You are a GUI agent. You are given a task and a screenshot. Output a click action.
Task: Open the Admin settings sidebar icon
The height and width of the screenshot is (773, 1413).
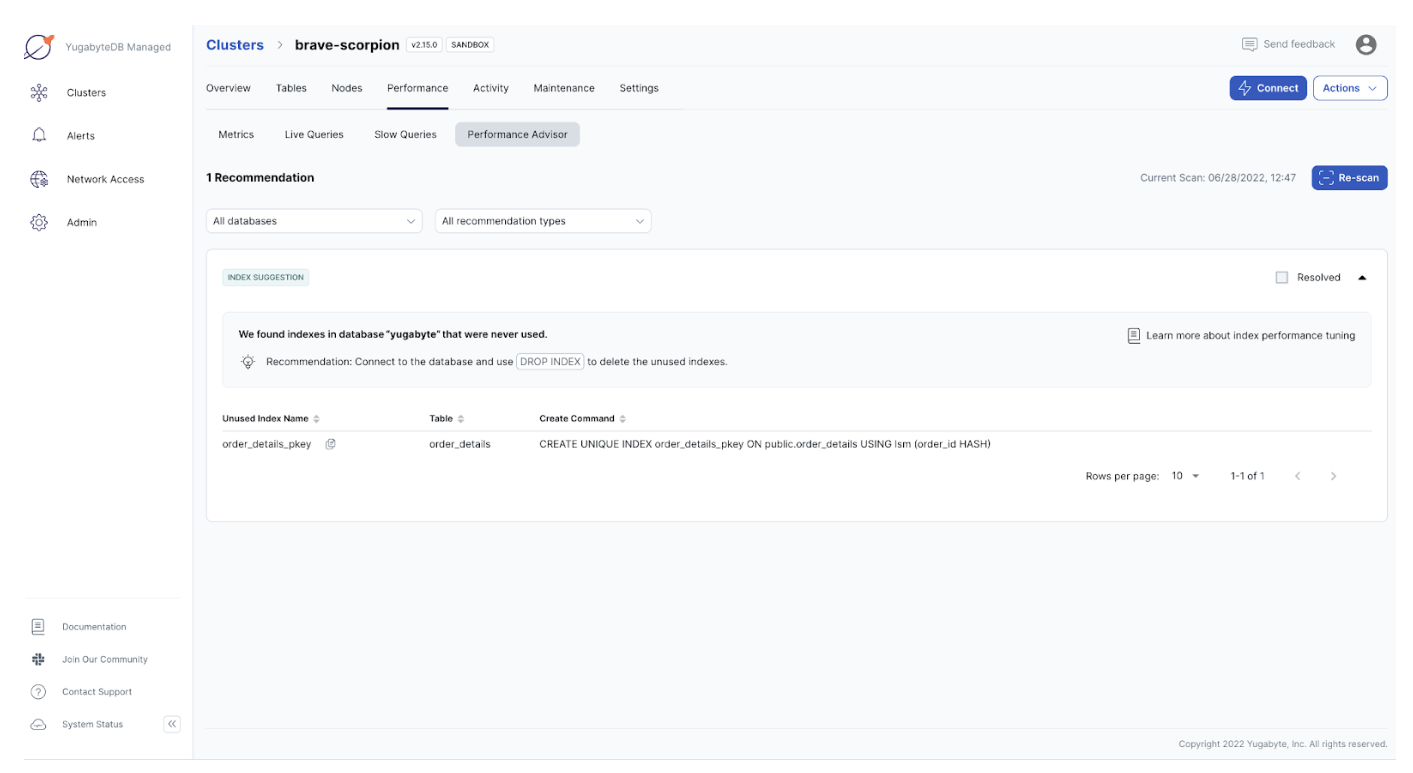coord(39,222)
